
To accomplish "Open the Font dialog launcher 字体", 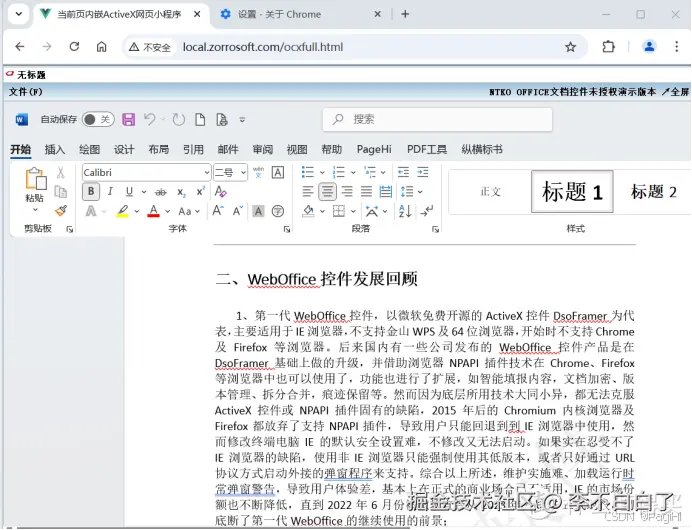I will coord(287,229).
